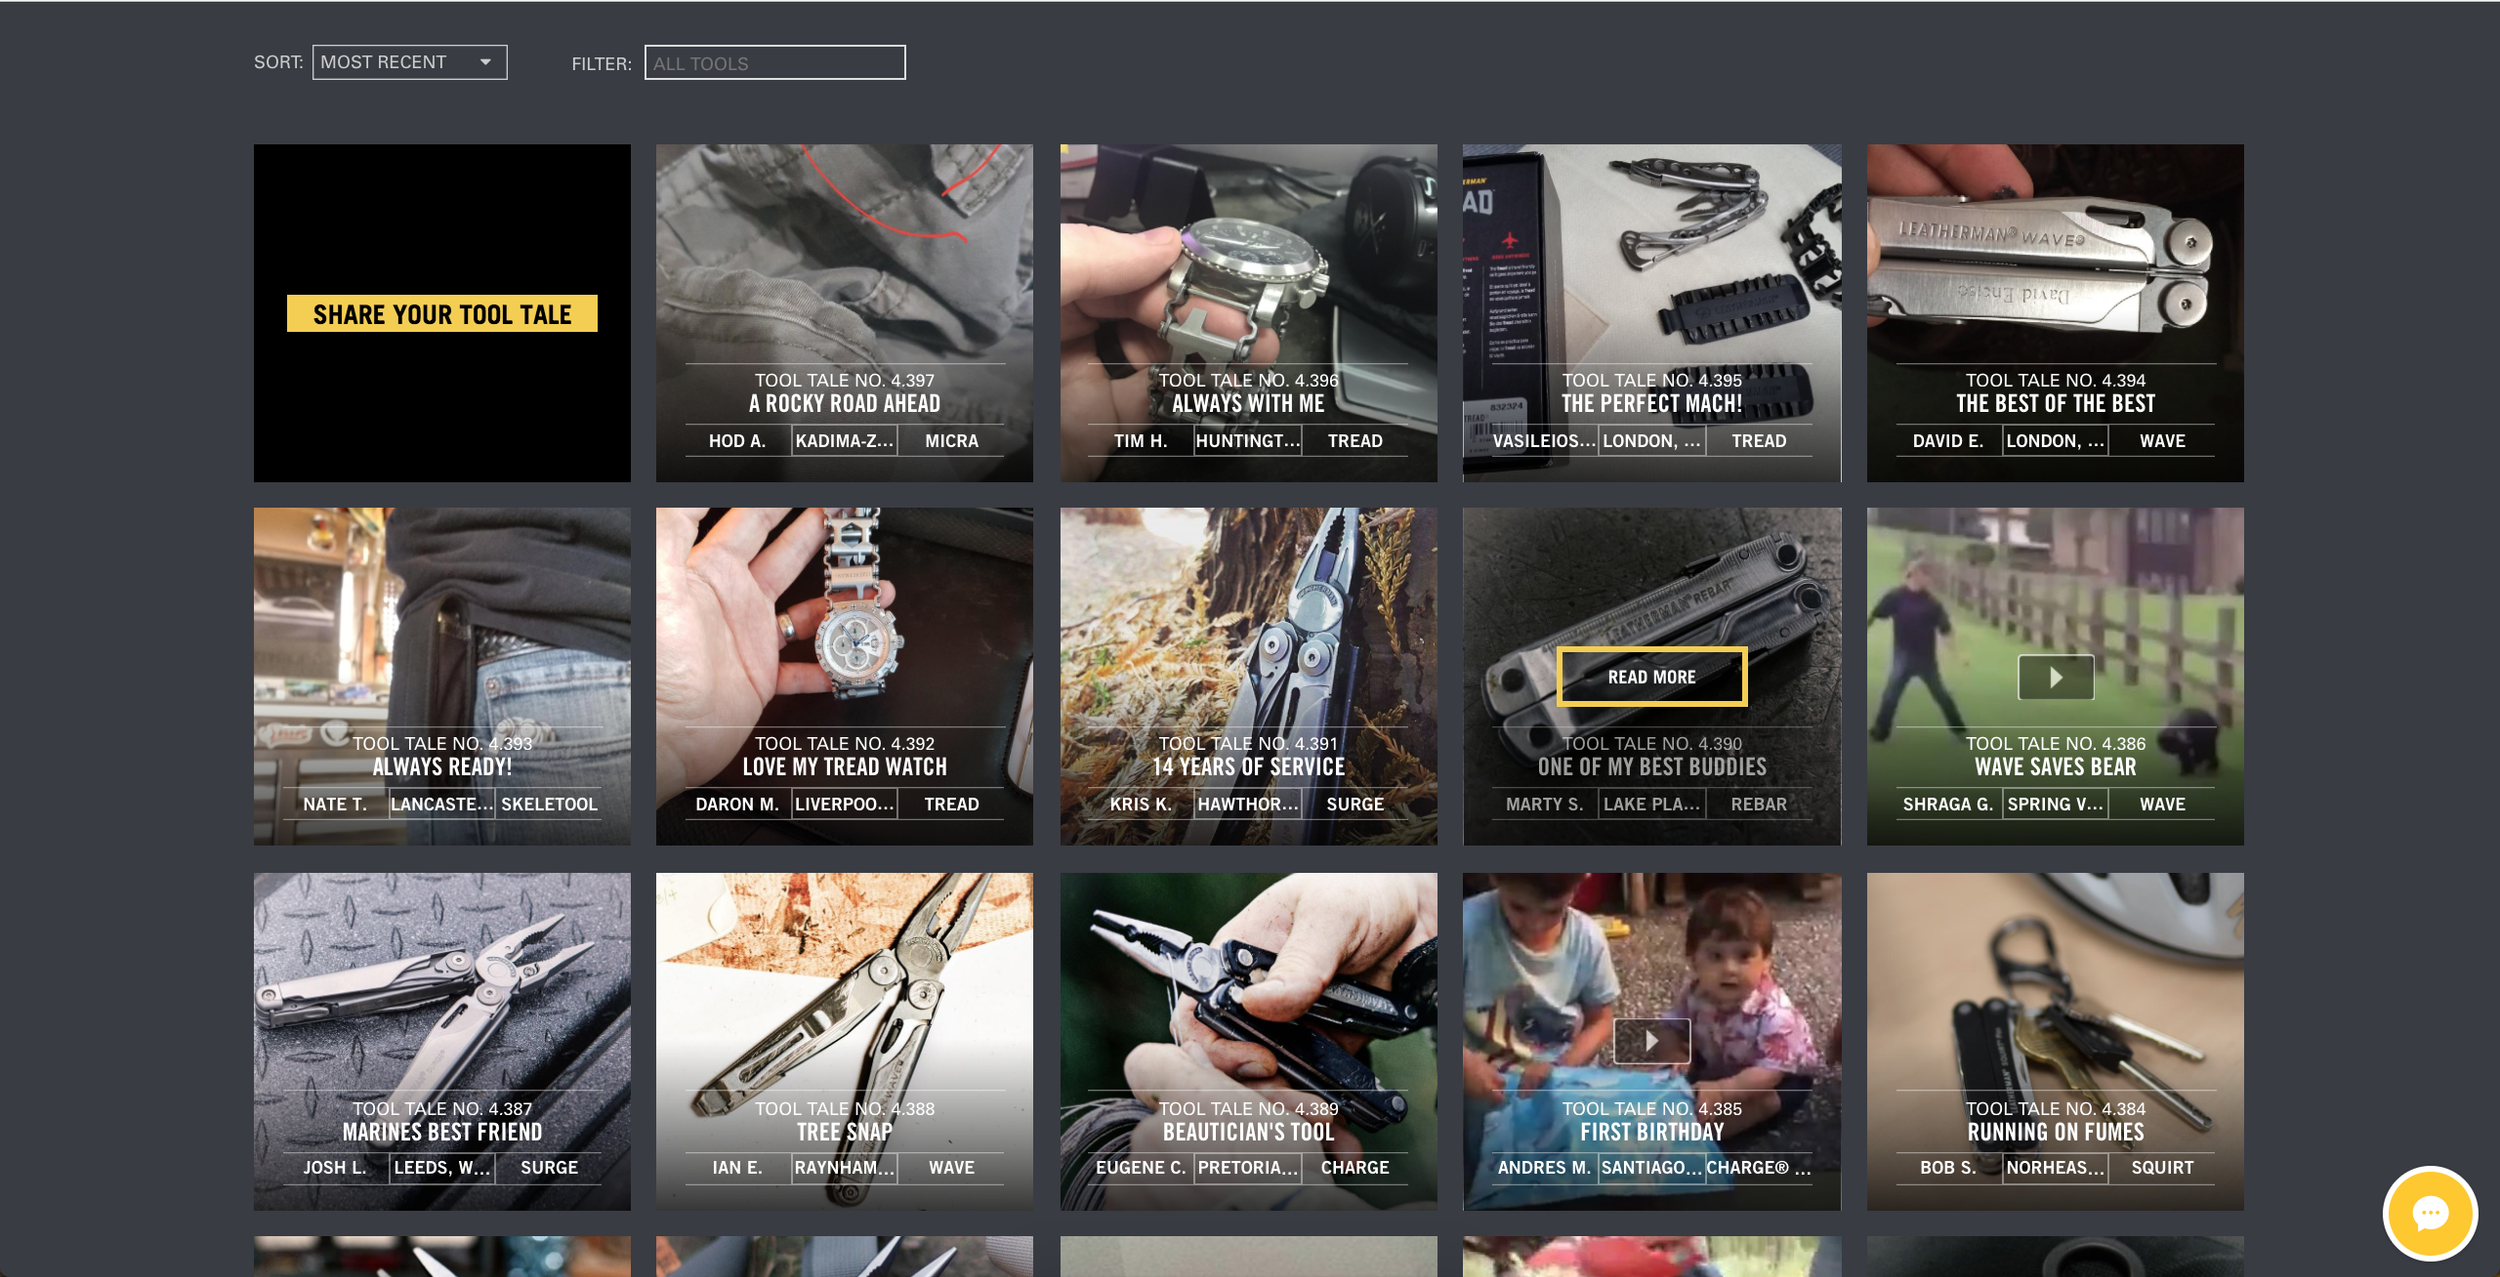This screenshot has height=1277, width=2500.
Task: Click author EUGENE C.
Action: [x=1140, y=1167]
